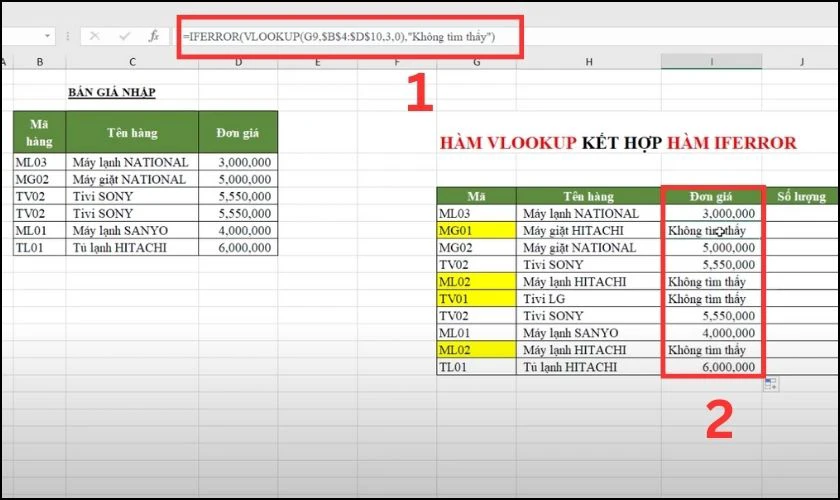Click the Cancel (X) formula bar icon
The width and height of the screenshot is (840, 500).
point(95,36)
